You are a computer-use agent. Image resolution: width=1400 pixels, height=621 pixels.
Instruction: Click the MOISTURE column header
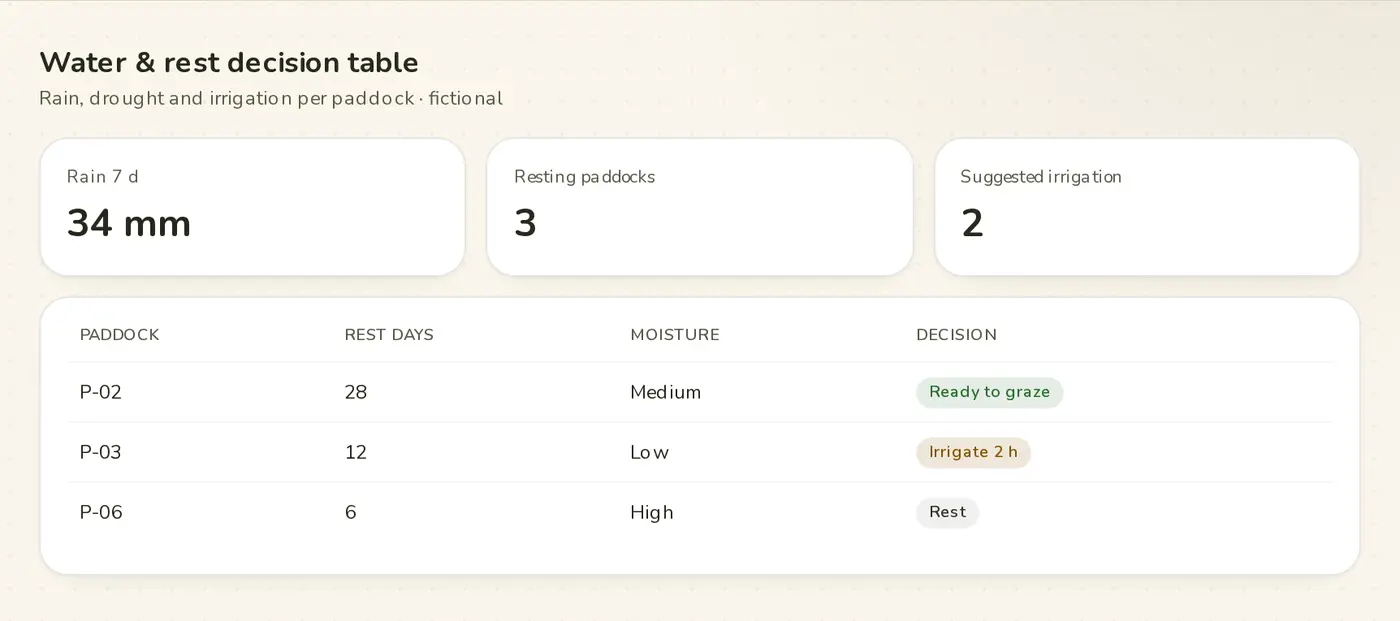[x=675, y=334]
